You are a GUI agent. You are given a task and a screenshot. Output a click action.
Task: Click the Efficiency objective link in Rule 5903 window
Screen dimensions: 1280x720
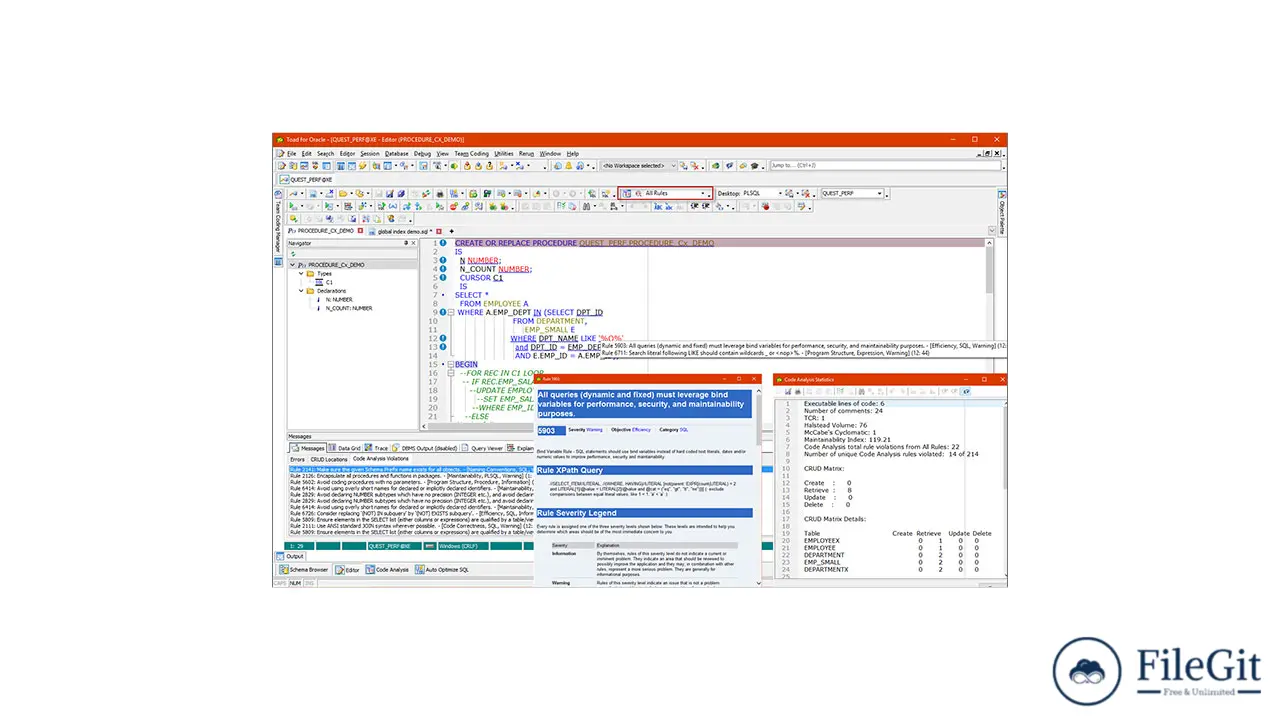coord(641,430)
